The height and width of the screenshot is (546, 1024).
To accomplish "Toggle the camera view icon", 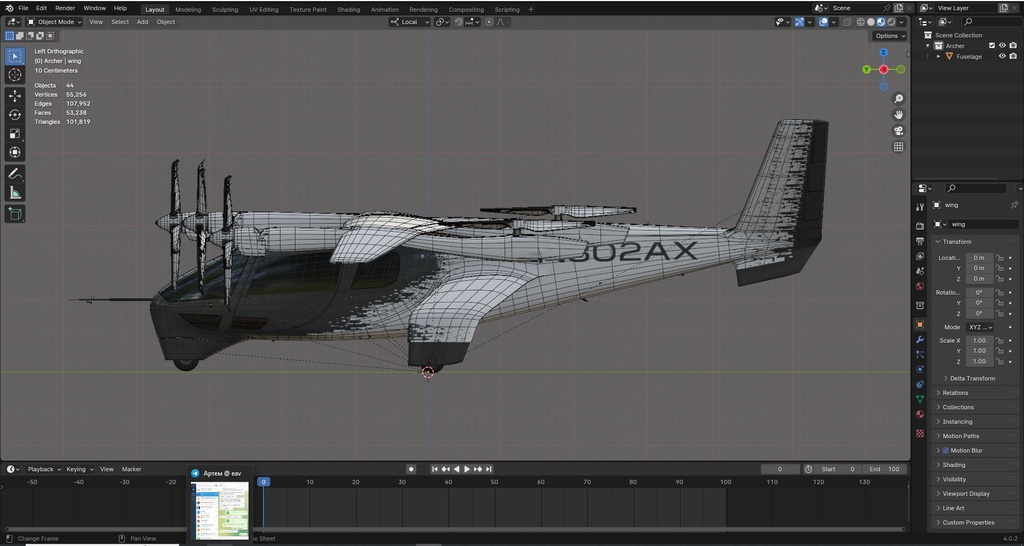I will pos(899,131).
